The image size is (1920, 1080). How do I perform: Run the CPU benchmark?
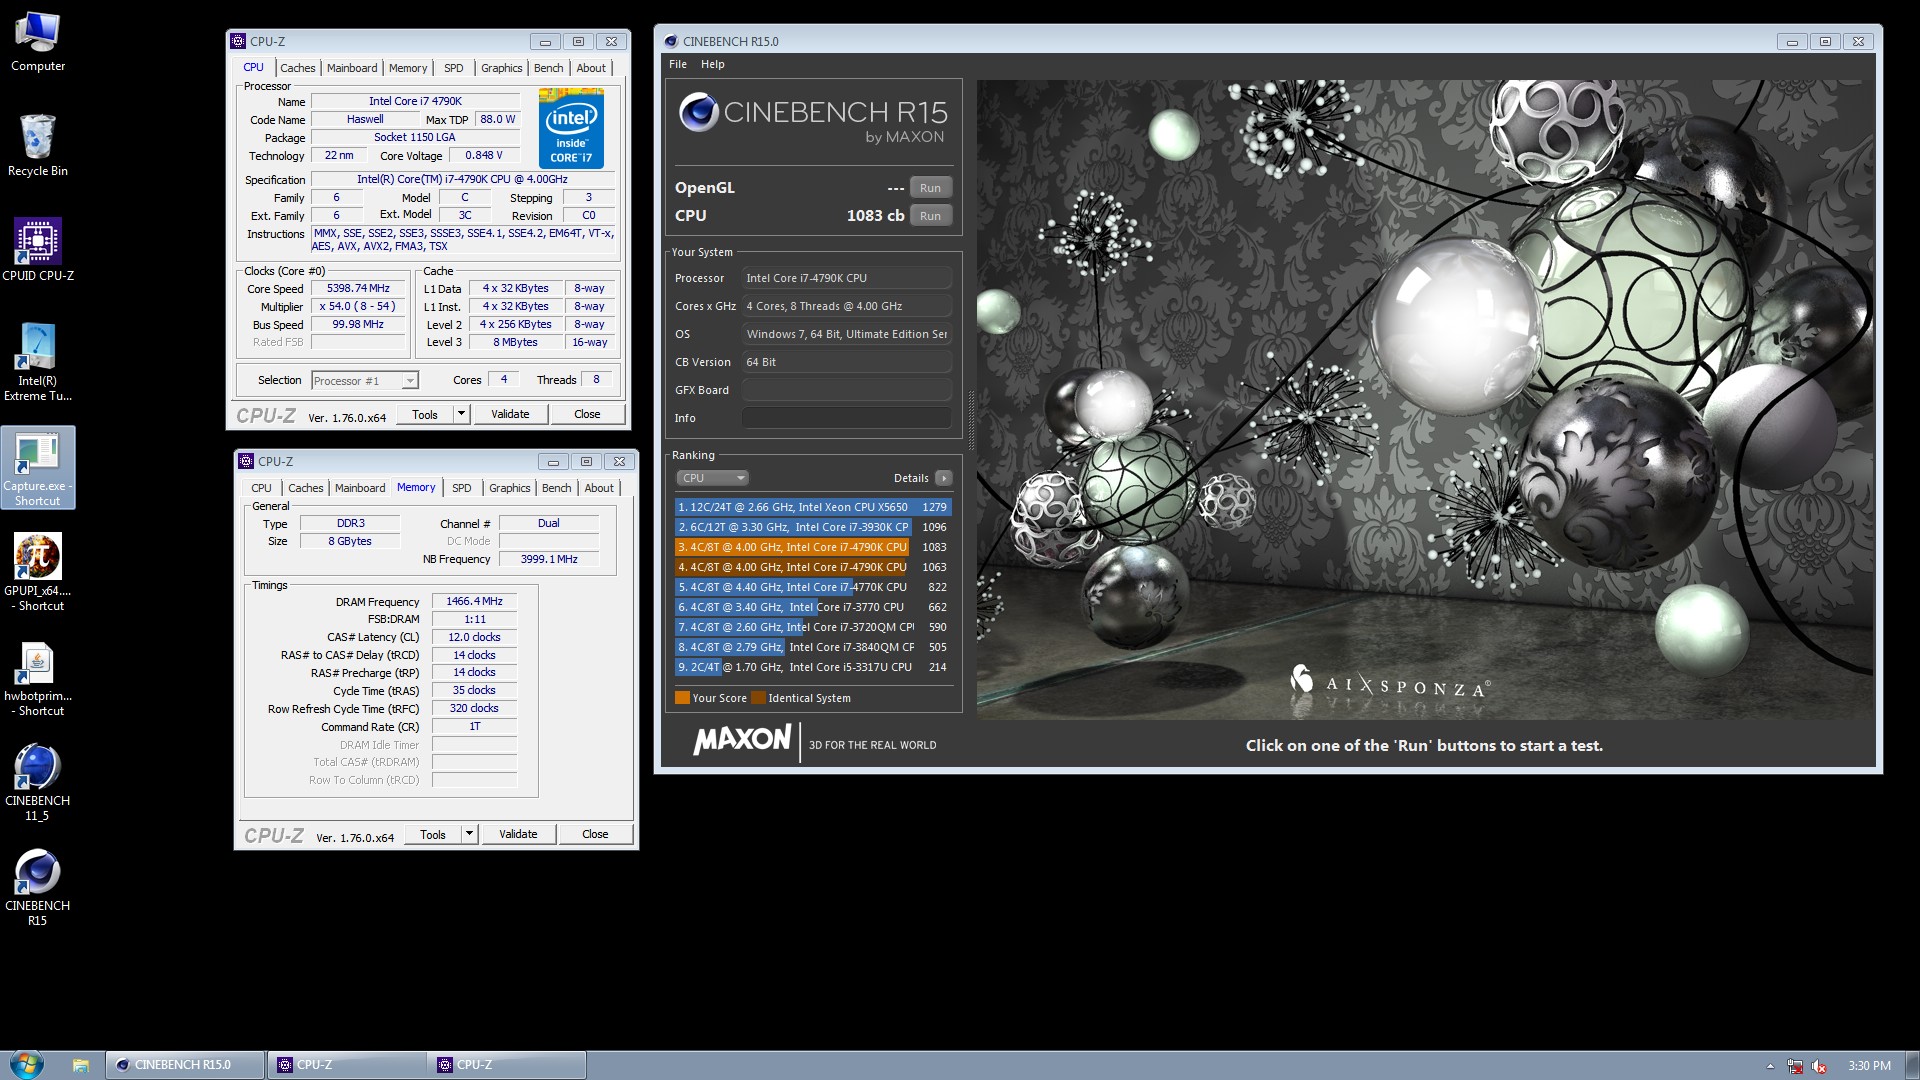(x=930, y=216)
